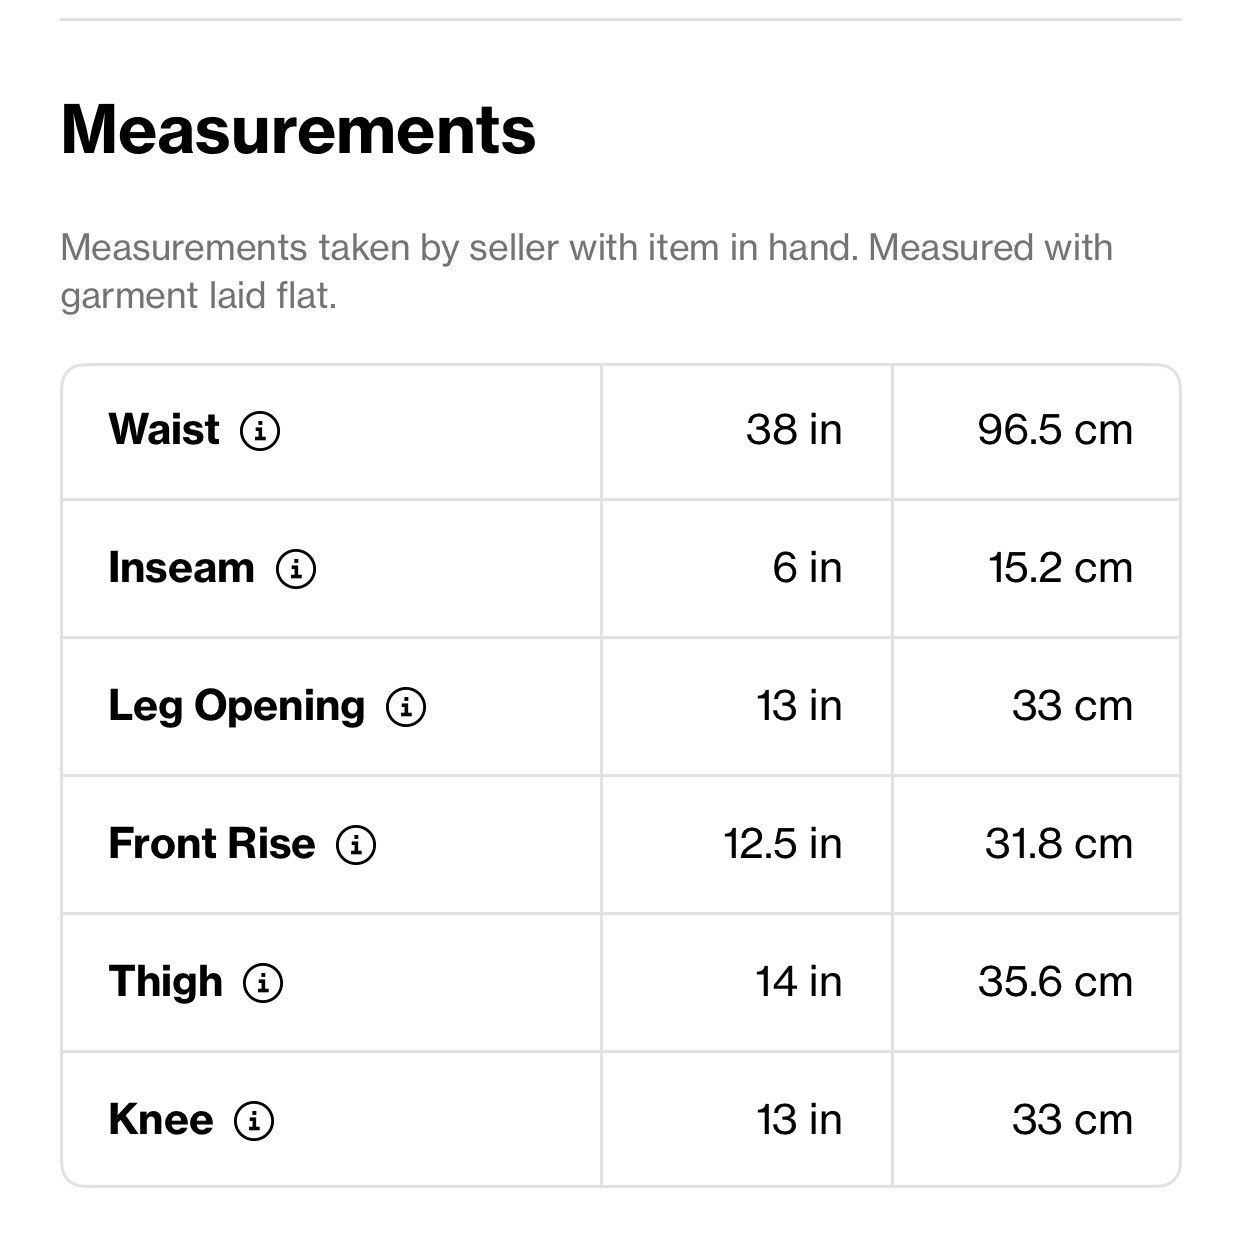The width and height of the screenshot is (1242, 1242).
Task: Click the Measurements heading
Action: point(298,130)
